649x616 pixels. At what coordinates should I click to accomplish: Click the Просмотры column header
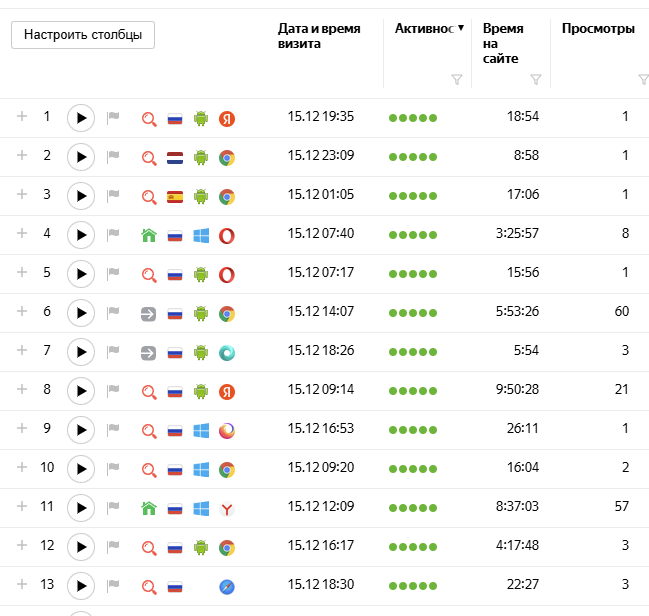pos(597,29)
